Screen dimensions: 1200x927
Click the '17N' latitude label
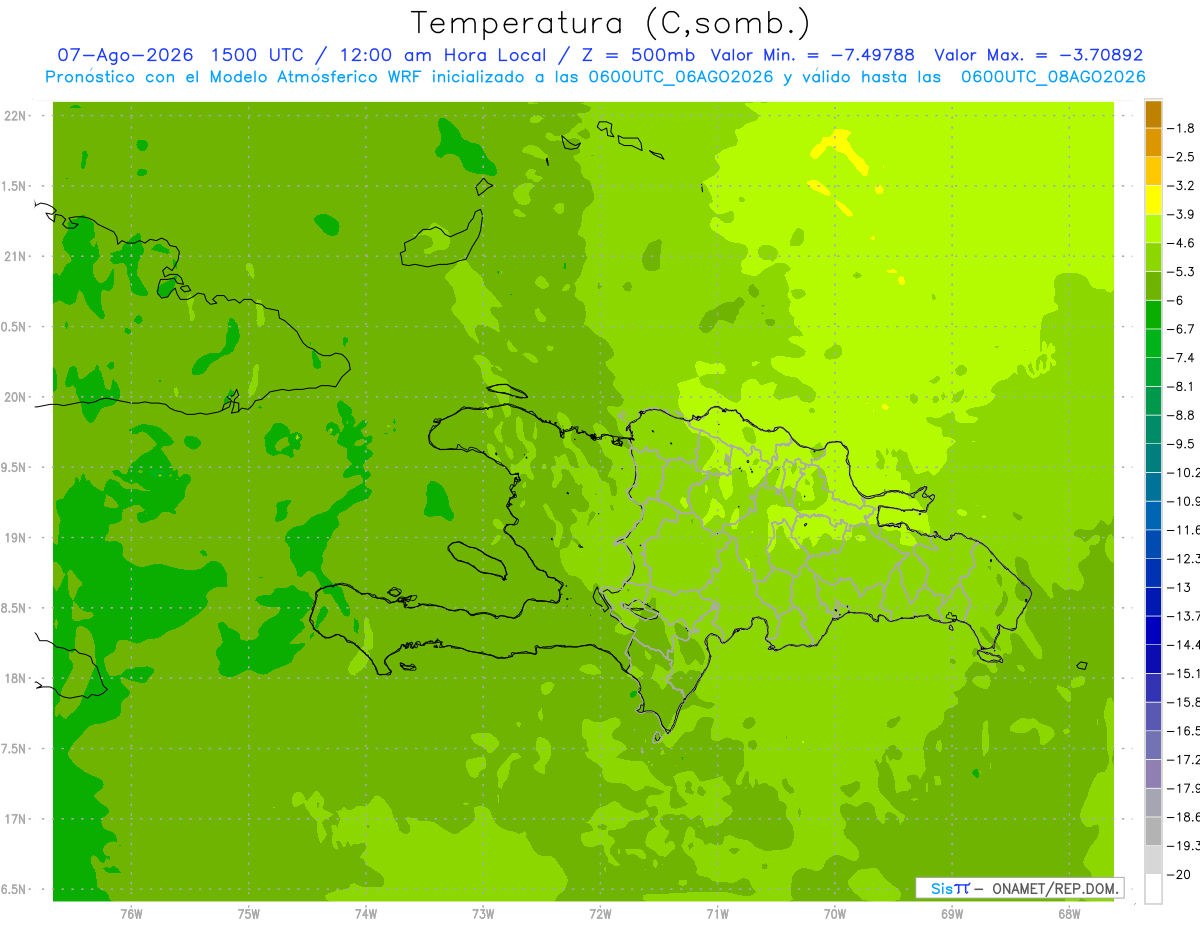point(15,819)
